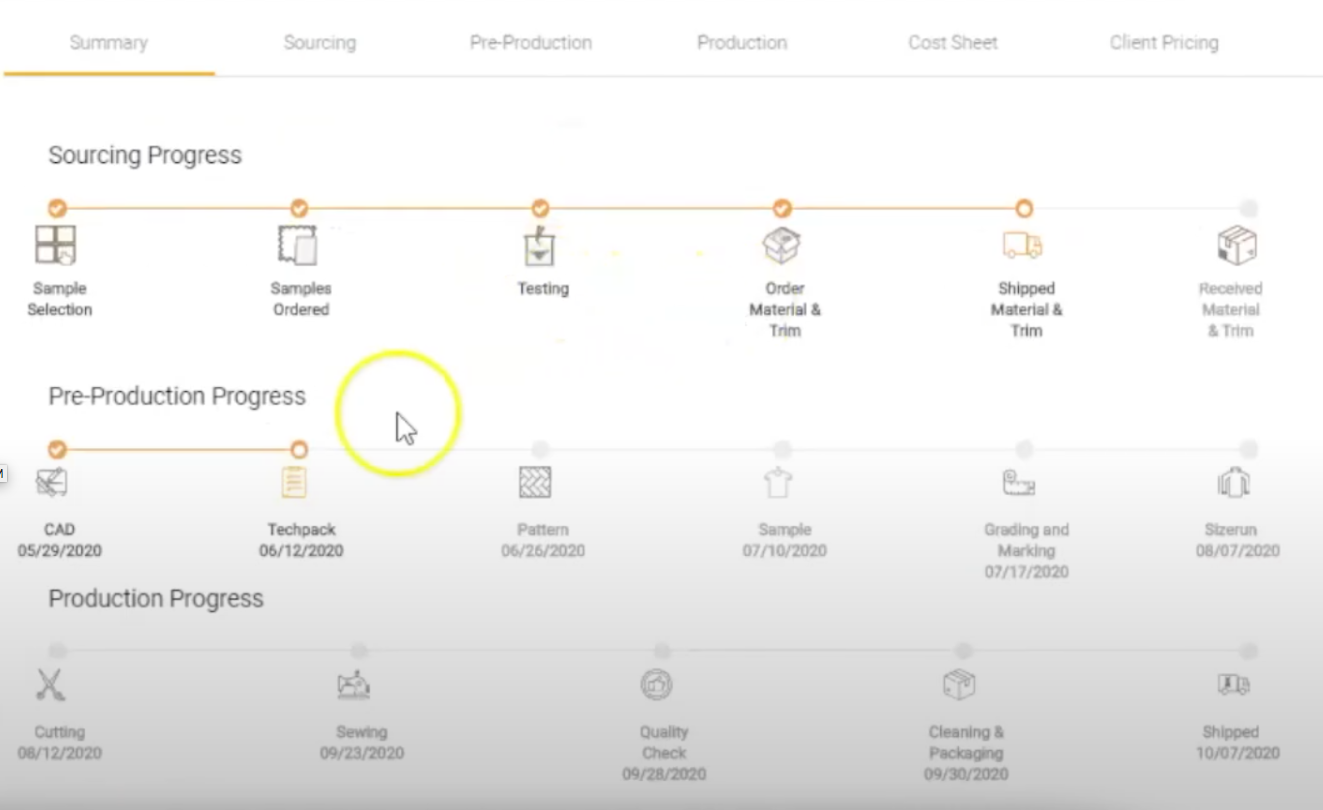Click the Cutting scissors icon

50,685
